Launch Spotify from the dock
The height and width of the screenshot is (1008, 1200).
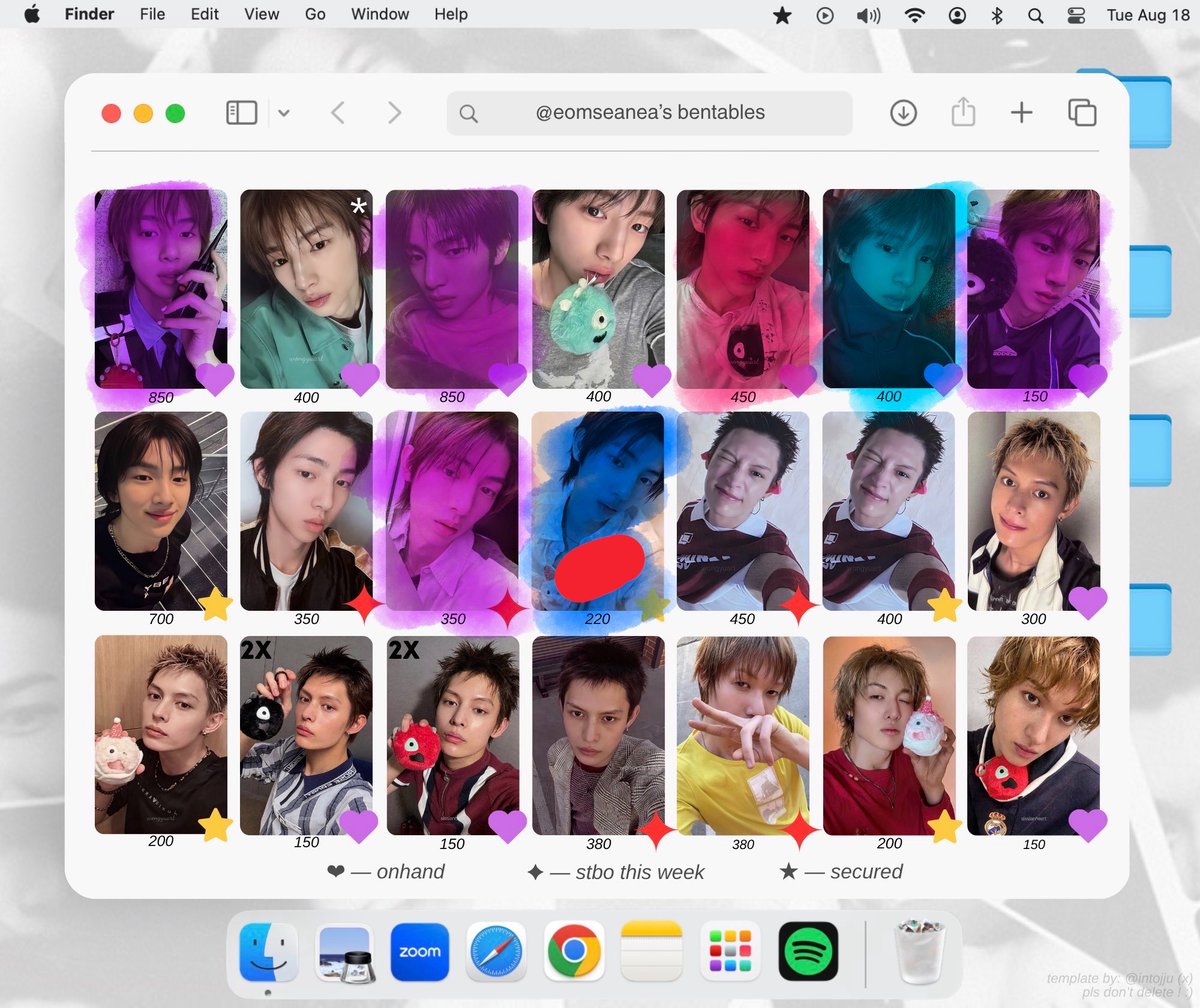(808, 951)
